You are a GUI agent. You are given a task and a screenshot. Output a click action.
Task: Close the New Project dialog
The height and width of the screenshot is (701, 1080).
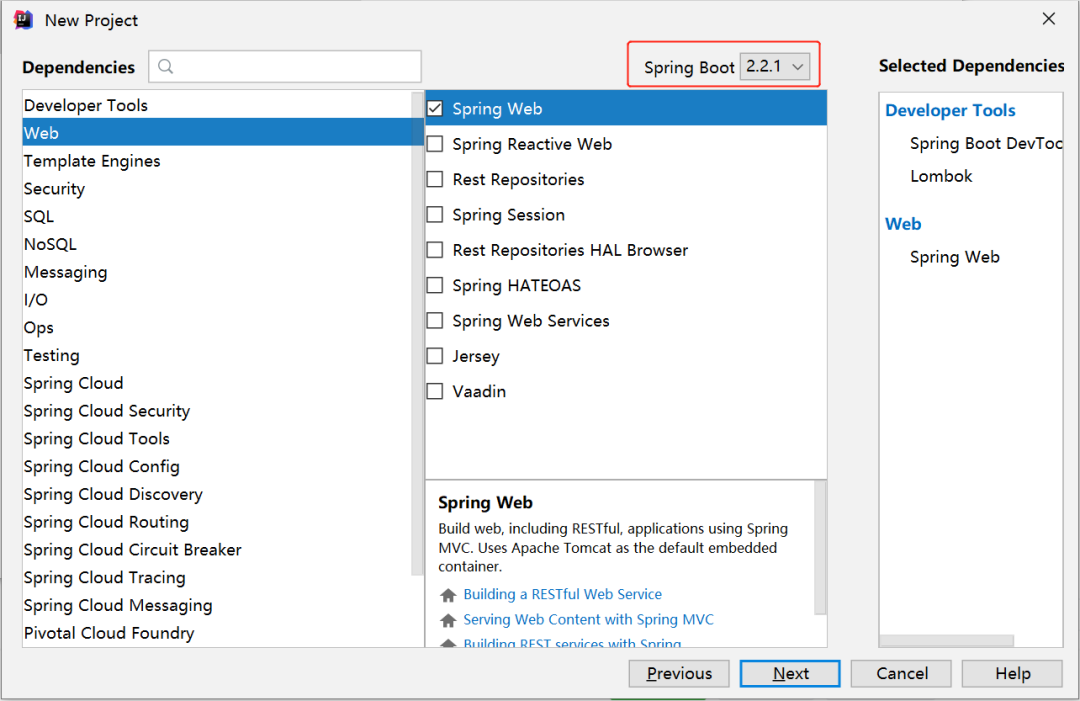1048,19
